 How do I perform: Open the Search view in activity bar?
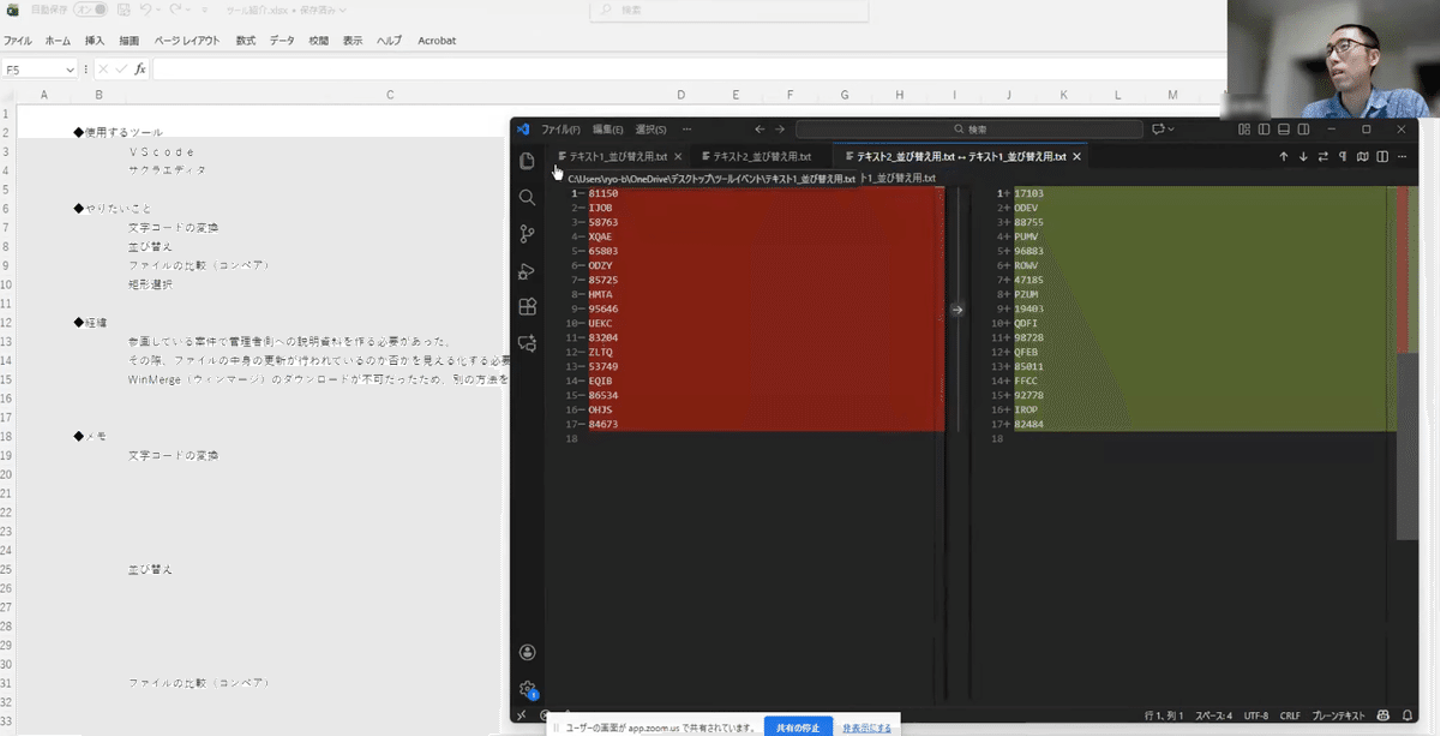point(527,198)
